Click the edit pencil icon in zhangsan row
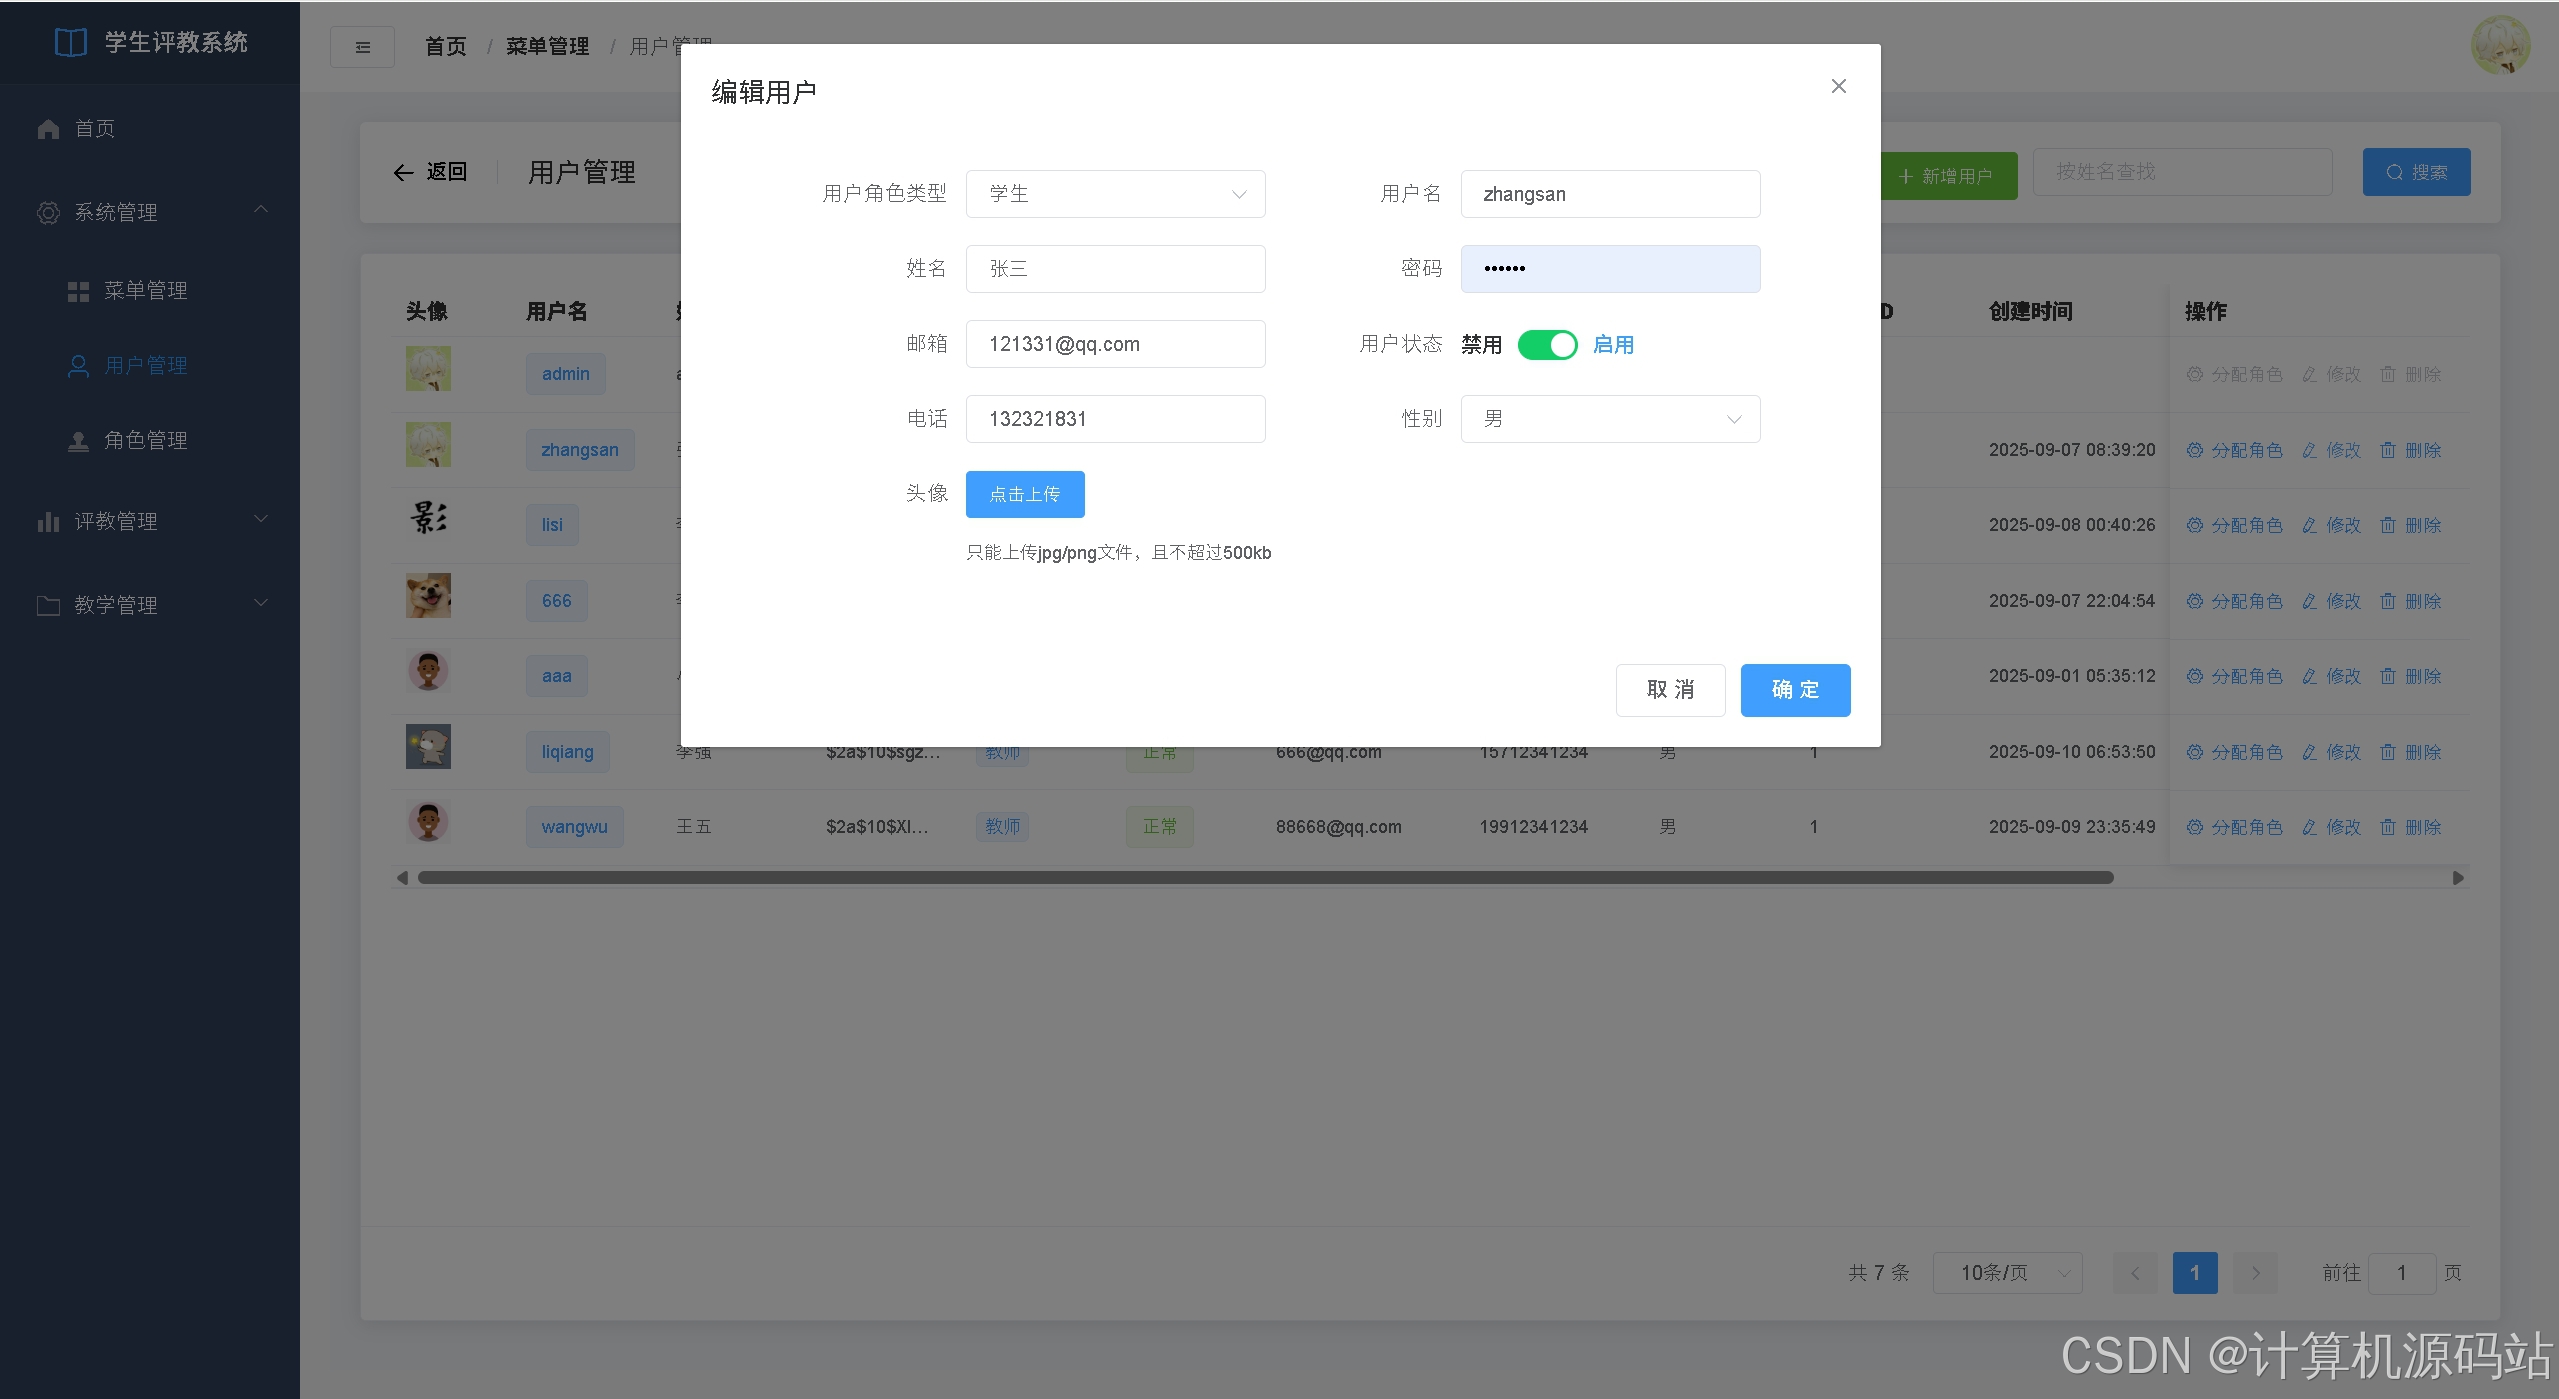Viewport: 2559px width, 1399px height. click(x=2309, y=450)
